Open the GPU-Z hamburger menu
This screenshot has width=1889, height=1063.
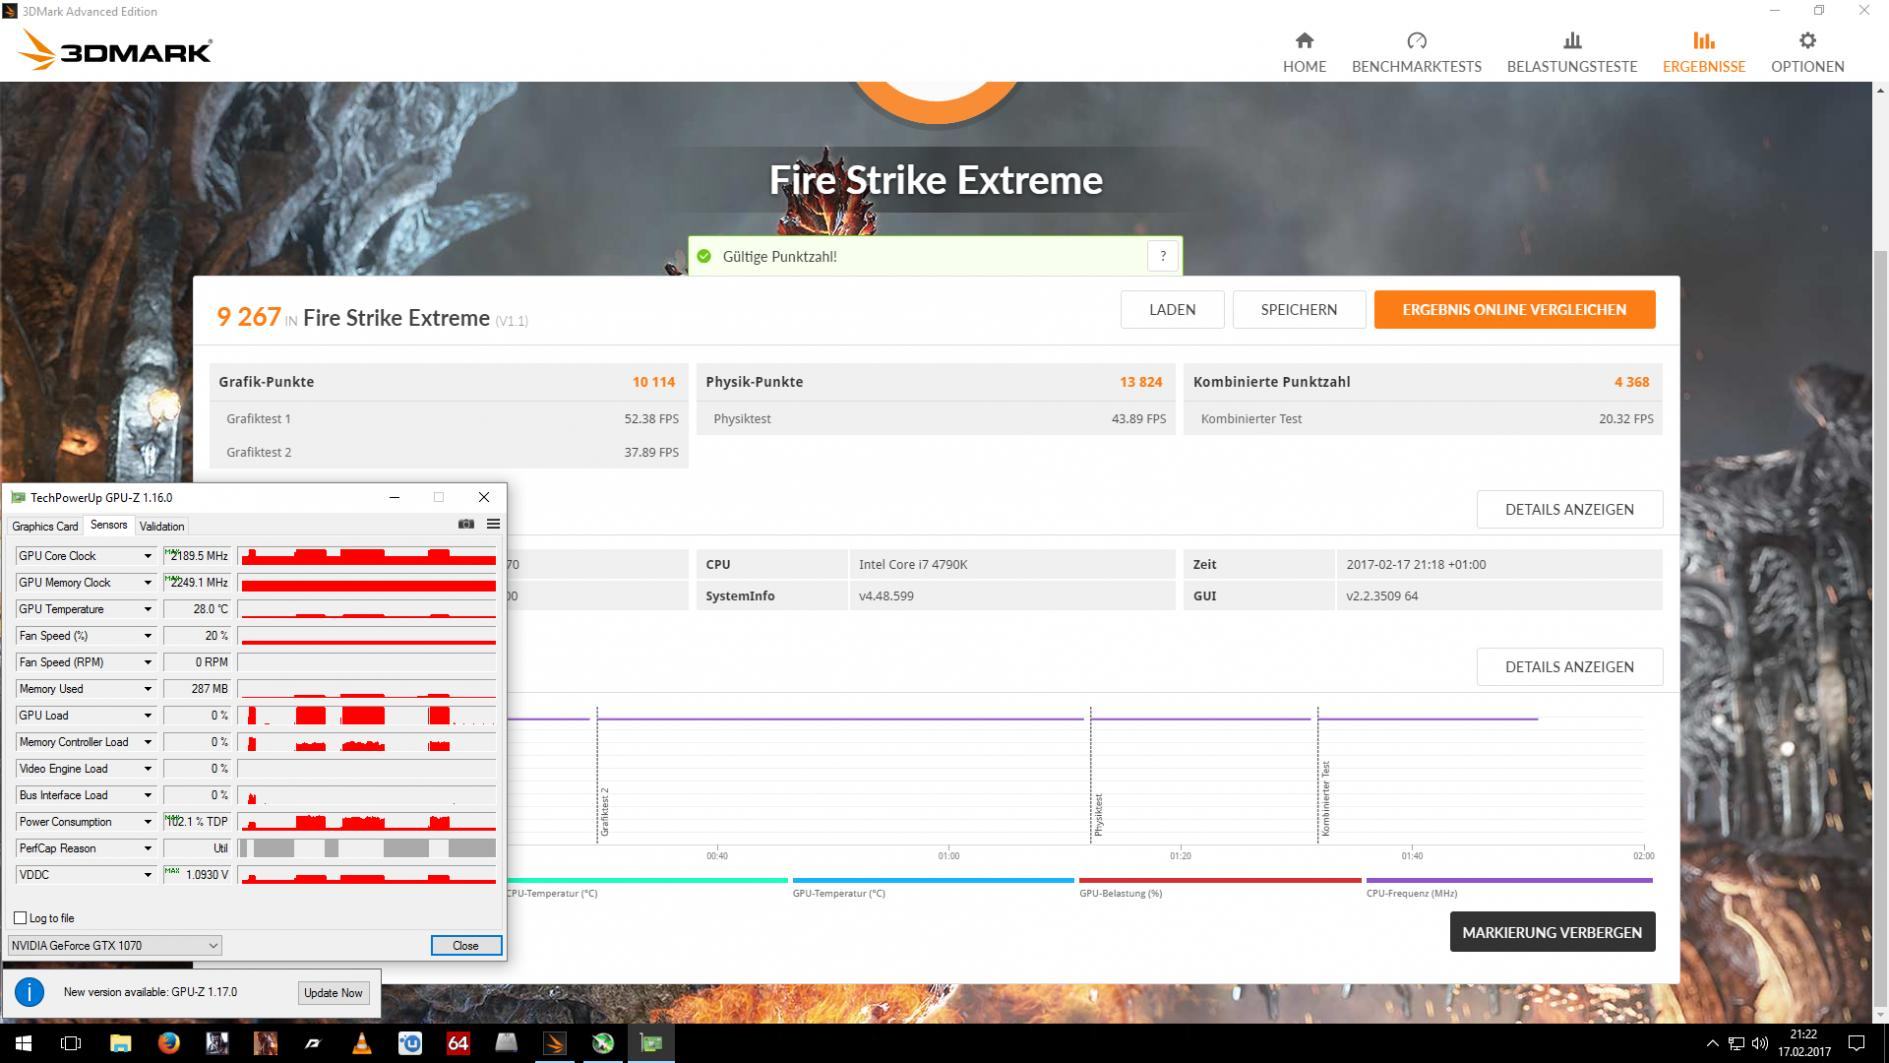click(493, 524)
